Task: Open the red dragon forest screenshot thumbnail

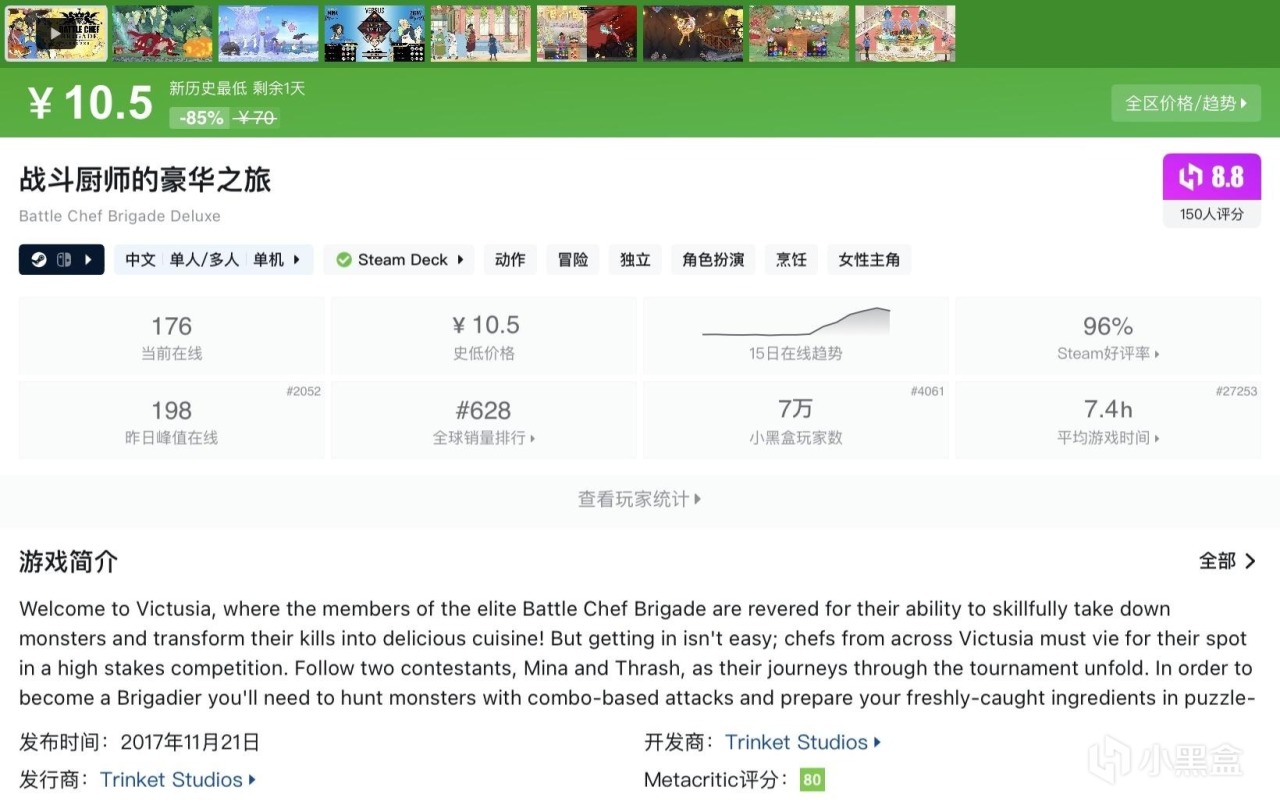Action: pyautogui.click(x=163, y=34)
